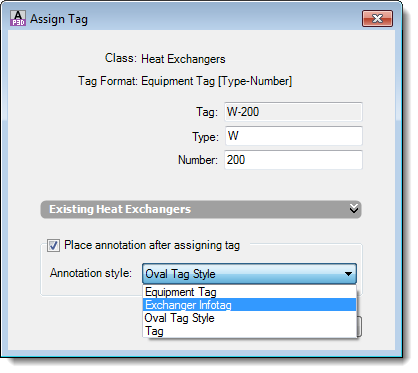Click the partially hidden button behind dropdown list
This screenshot has width=418, height=373.
click(x=359, y=327)
